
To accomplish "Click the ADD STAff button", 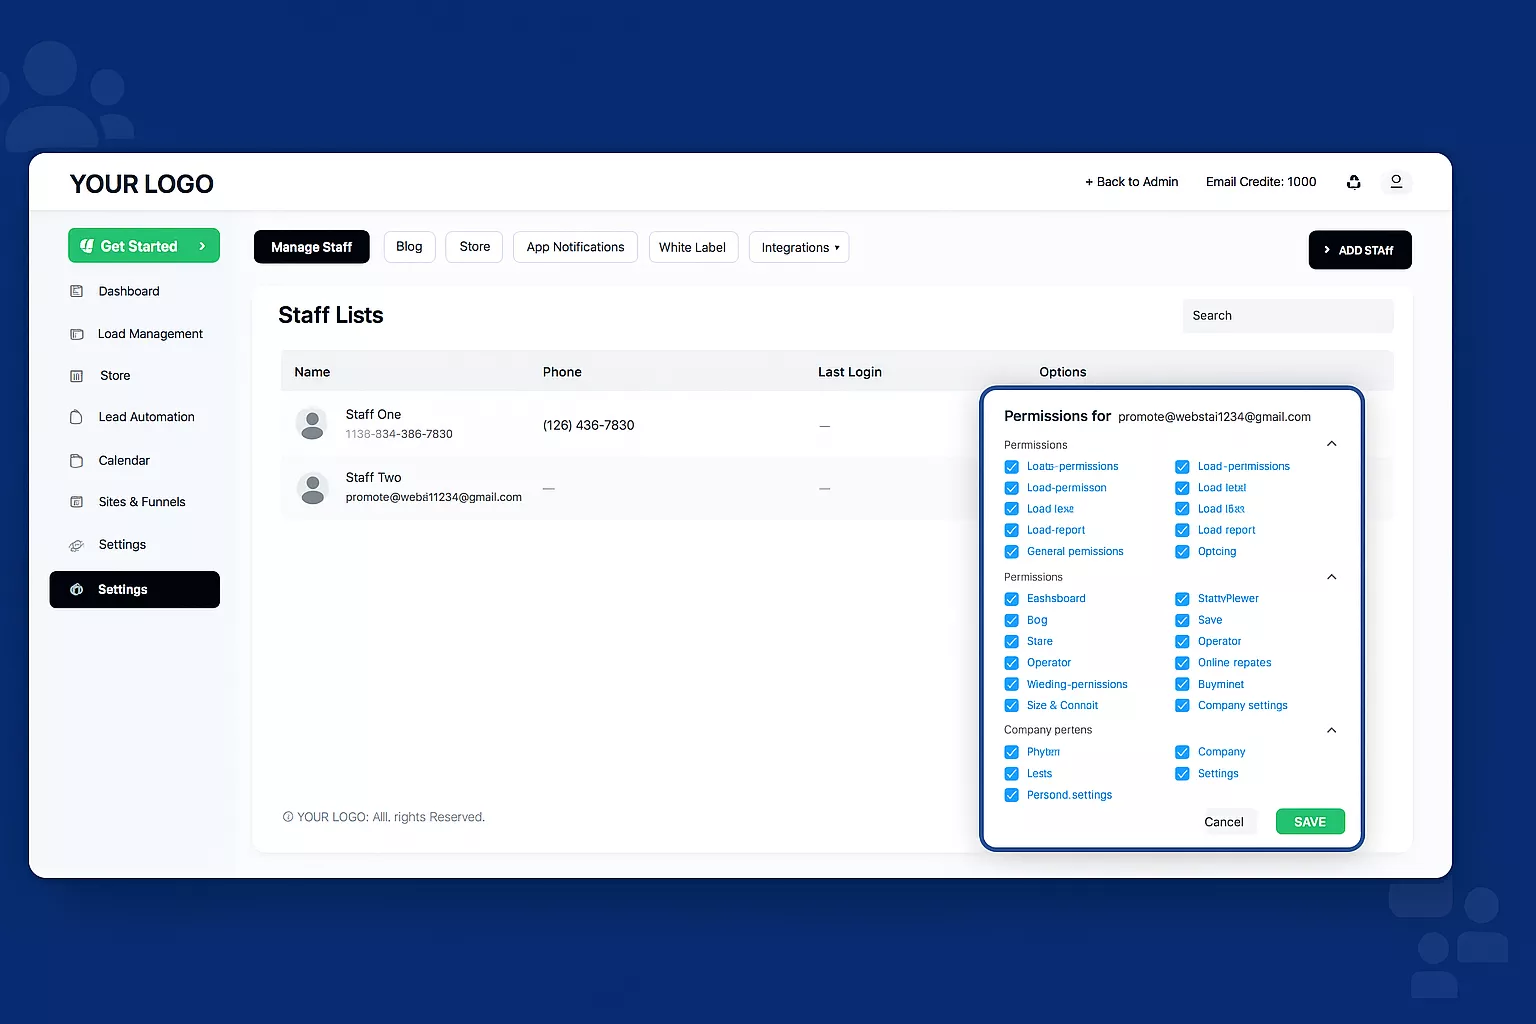I will (x=1359, y=250).
